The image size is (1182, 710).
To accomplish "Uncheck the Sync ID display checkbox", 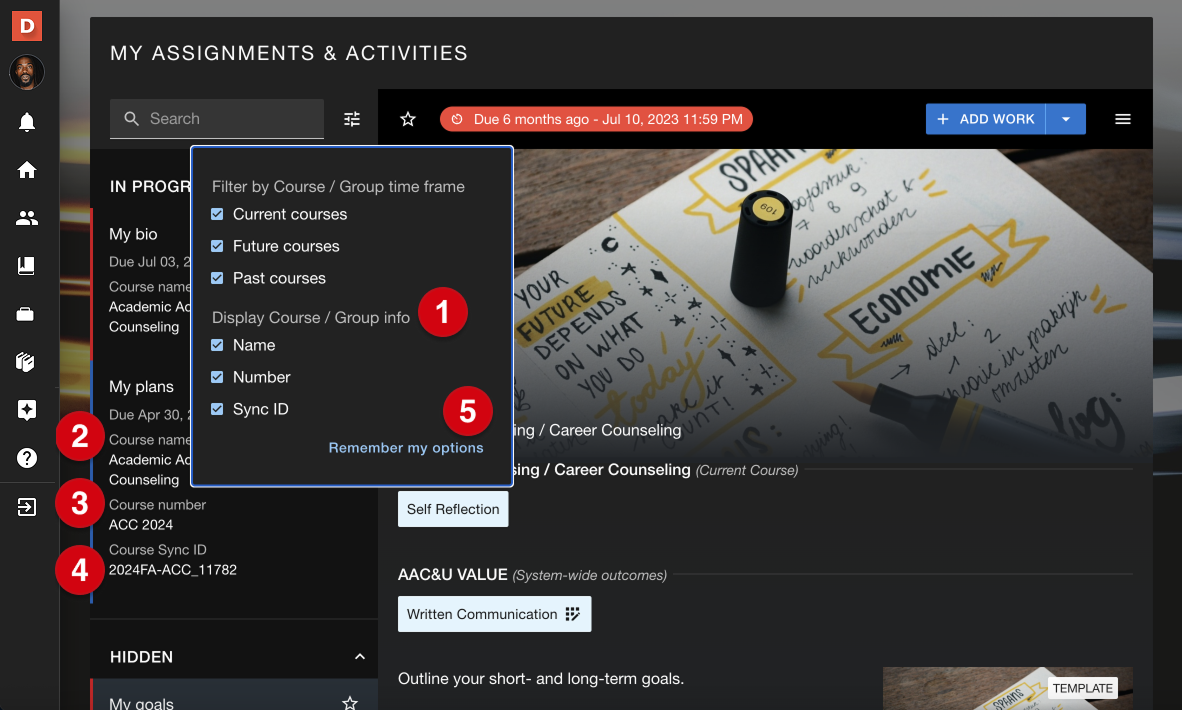I will (x=217, y=409).
